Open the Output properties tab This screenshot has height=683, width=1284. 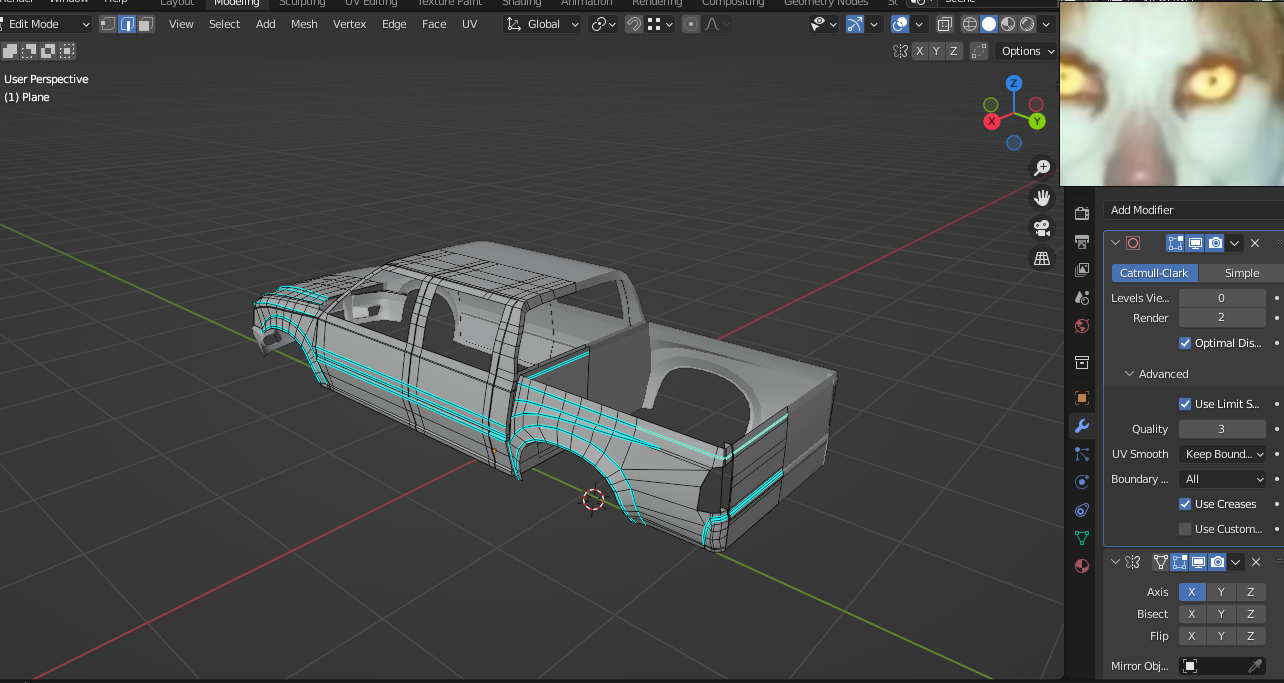pyautogui.click(x=1081, y=242)
